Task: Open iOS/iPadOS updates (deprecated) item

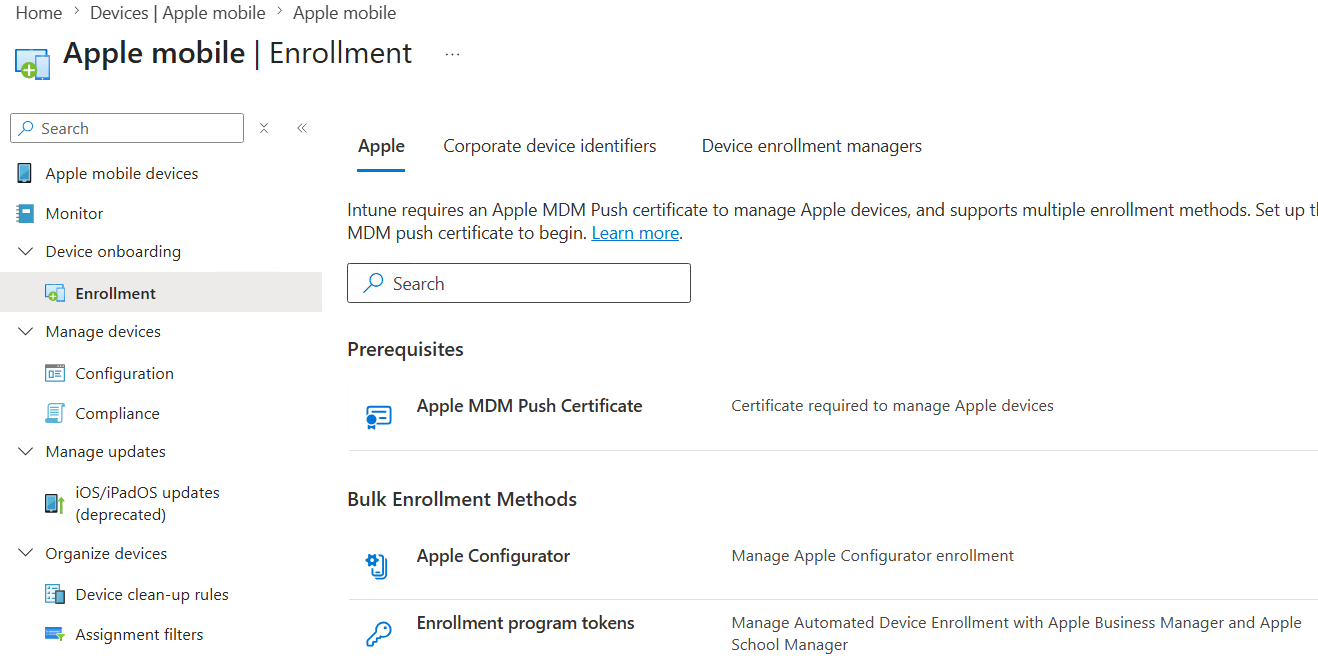Action: coord(147,503)
